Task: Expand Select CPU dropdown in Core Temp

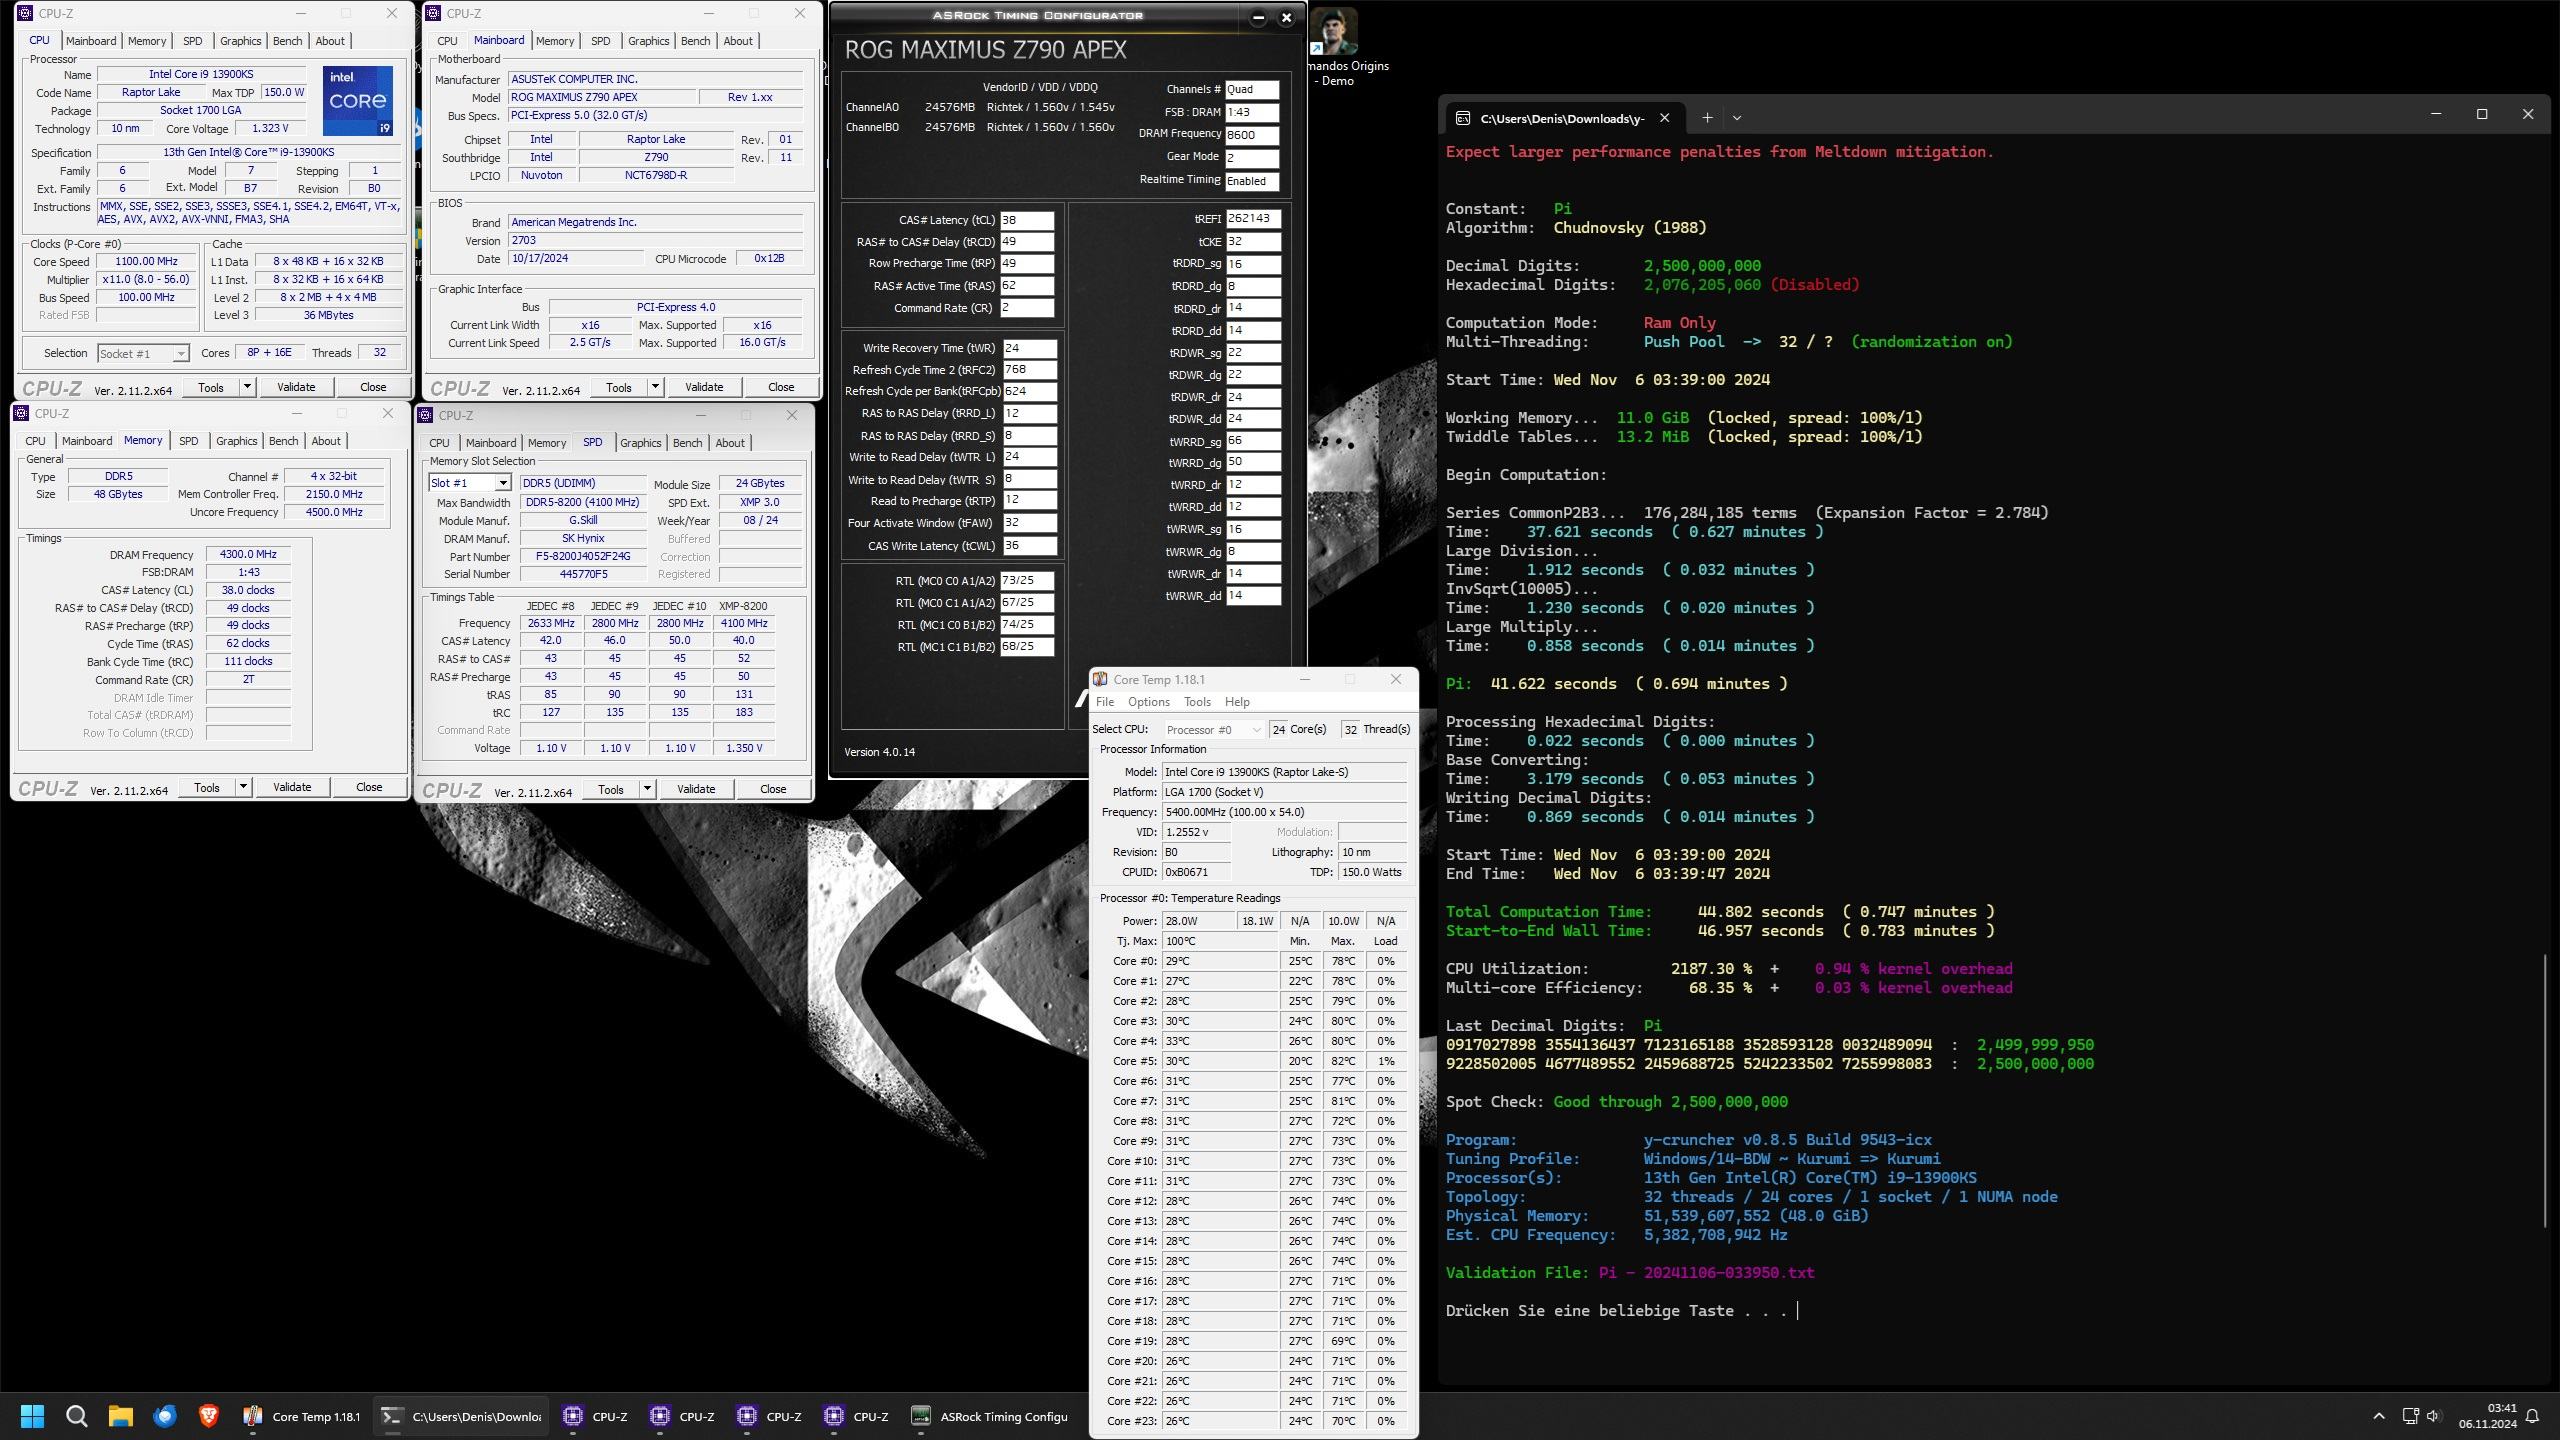Action: click(1213, 730)
